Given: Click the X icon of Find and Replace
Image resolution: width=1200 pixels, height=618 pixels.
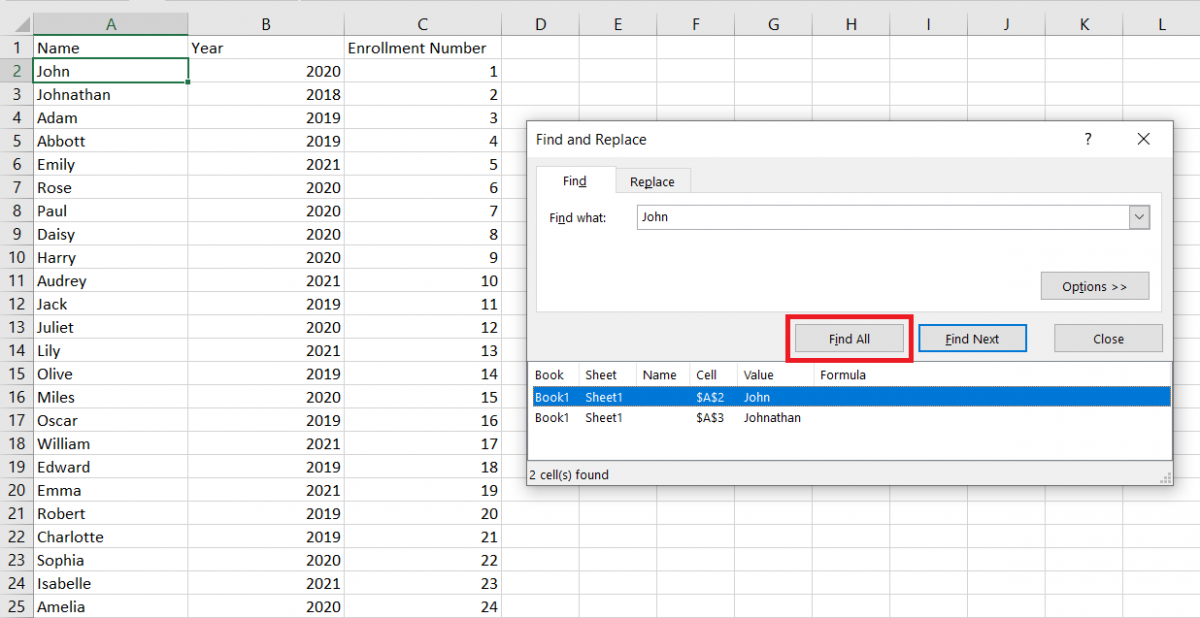Looking at the screenshot, I should tap(1144, 140).
